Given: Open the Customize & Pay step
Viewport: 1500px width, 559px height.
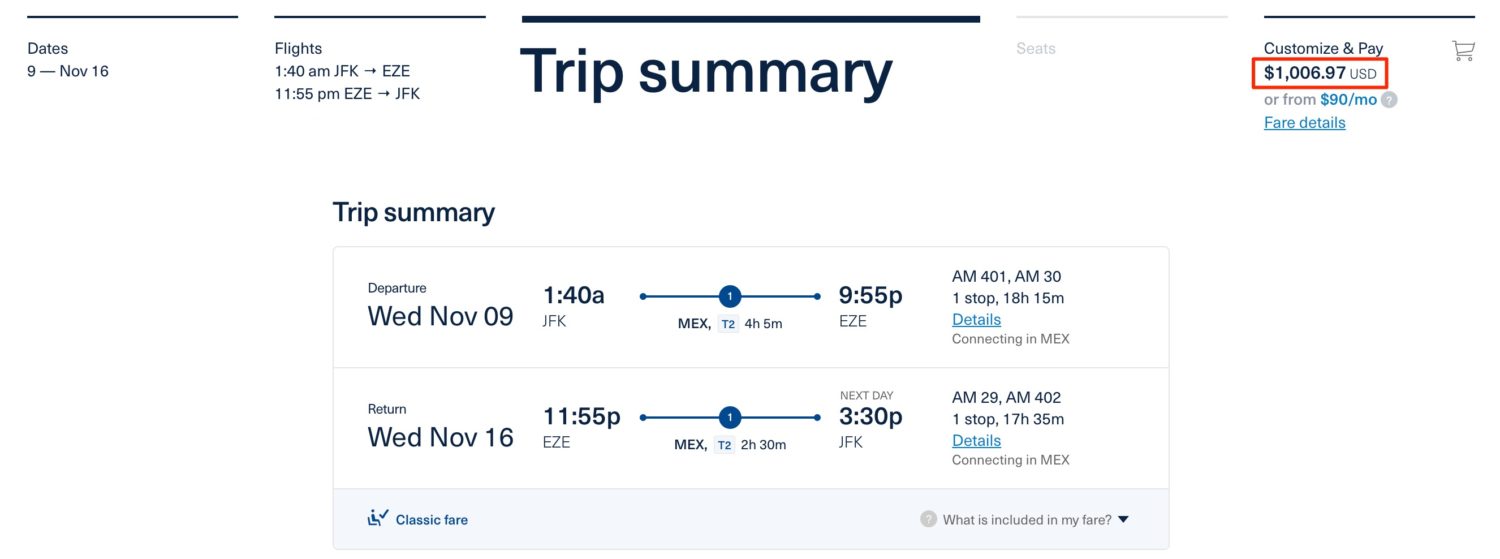Looking at the screenshot, I should [x=1323, y=48].
